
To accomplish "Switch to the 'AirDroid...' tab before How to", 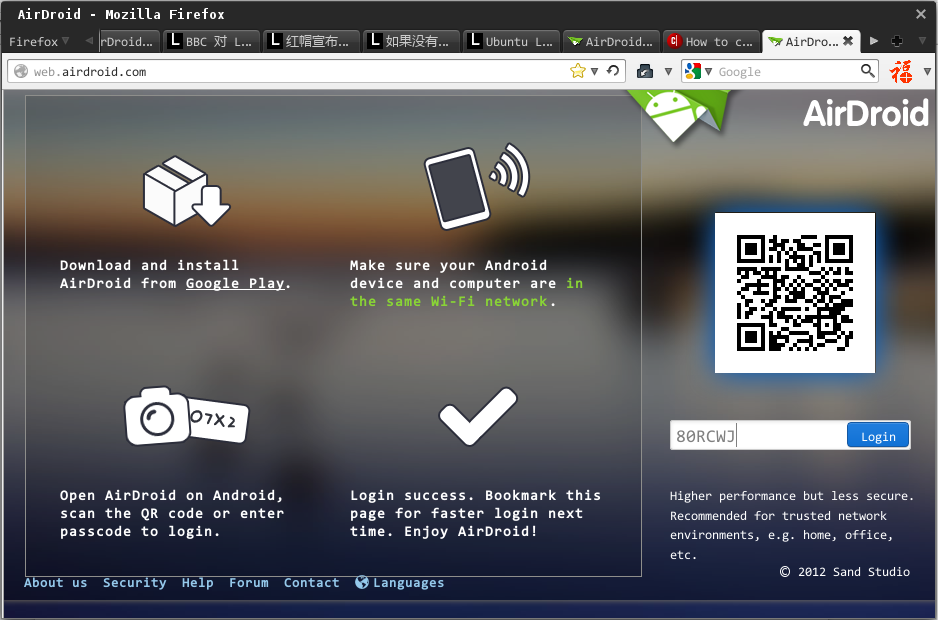I will (611, 41).
